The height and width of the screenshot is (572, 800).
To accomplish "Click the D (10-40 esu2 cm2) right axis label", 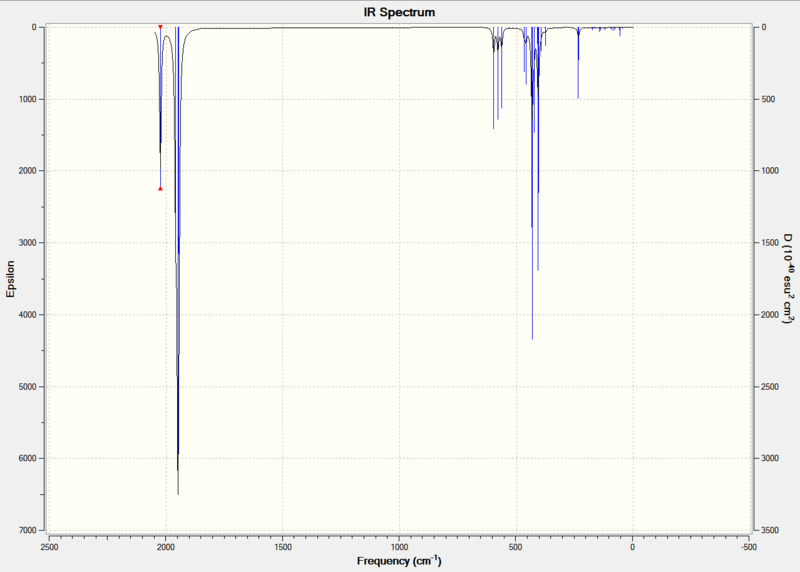I will click(x=789, y=279).
